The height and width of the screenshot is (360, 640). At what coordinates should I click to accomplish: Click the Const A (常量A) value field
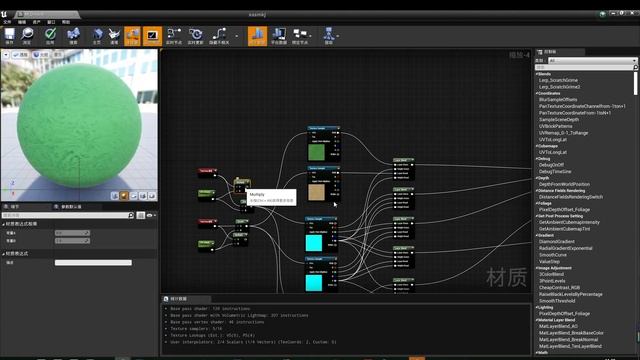click(73, 233)
